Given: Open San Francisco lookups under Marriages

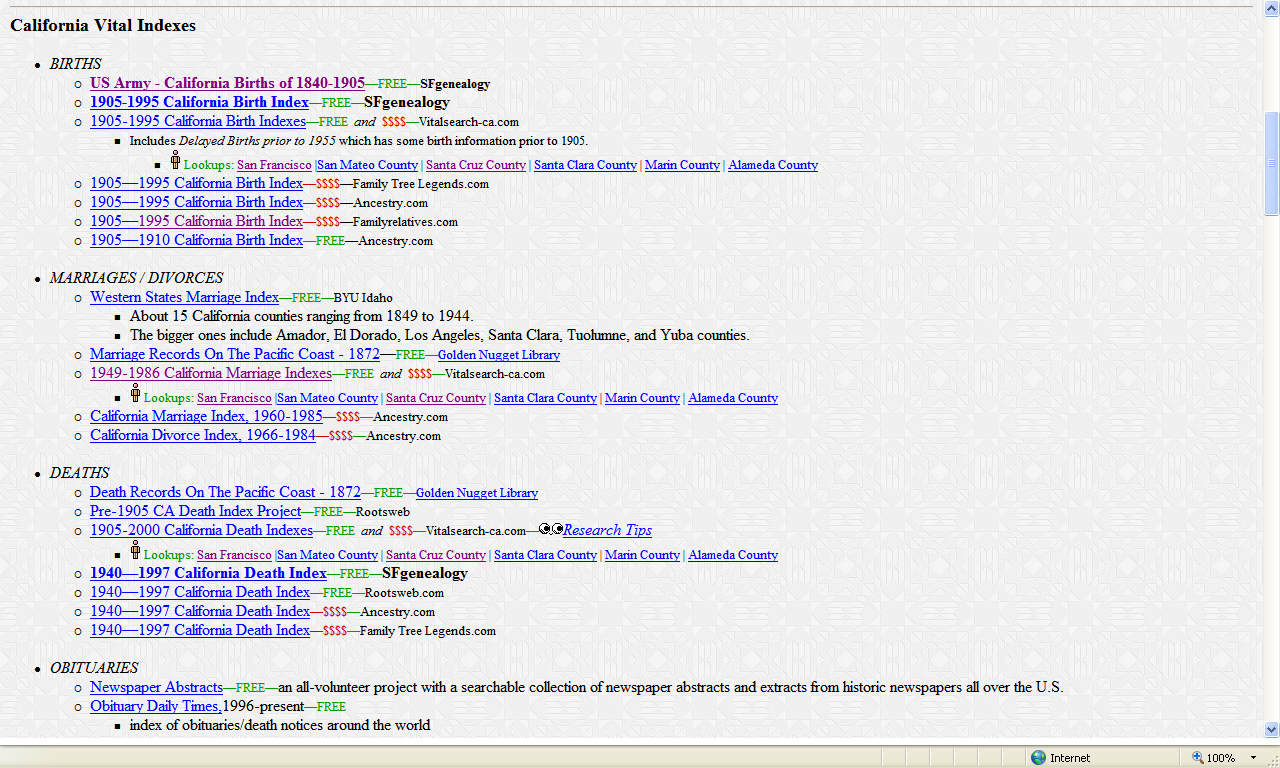Looking at the screenshot, I should click(234, 398).
